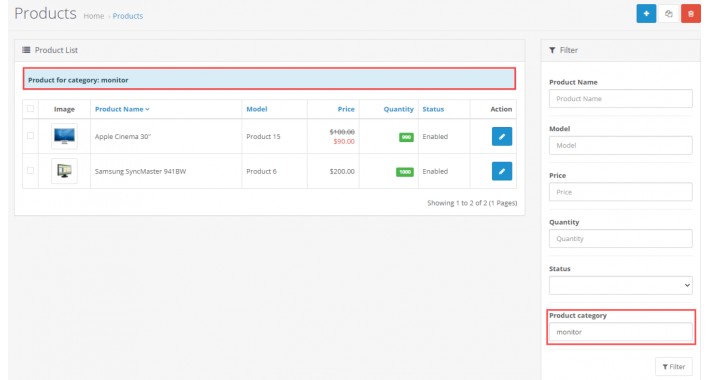Open the Status filter dropdown
710x380 pixels.
(x=620, y=285)
